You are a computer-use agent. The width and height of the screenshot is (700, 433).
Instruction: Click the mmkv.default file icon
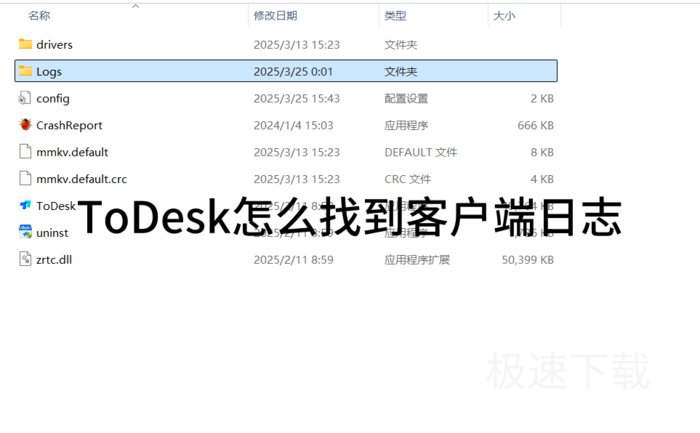pyautogui.click(x=25, y=152)
